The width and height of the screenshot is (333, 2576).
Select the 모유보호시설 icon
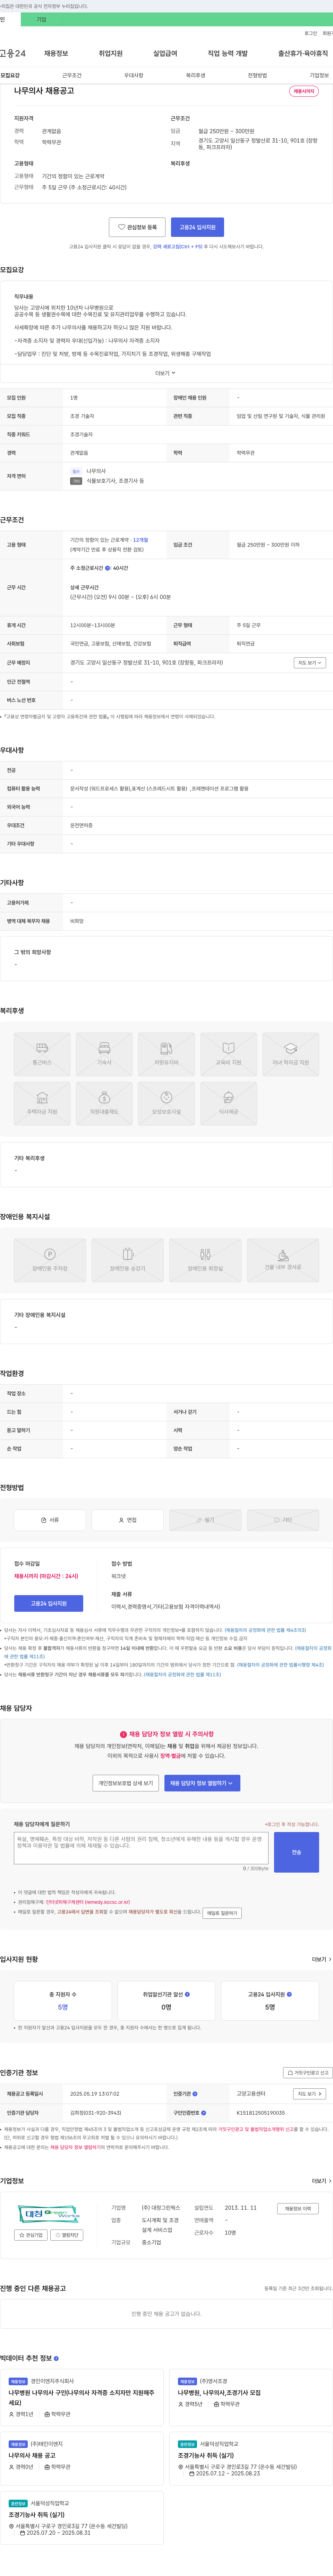tap(166, 1103)
